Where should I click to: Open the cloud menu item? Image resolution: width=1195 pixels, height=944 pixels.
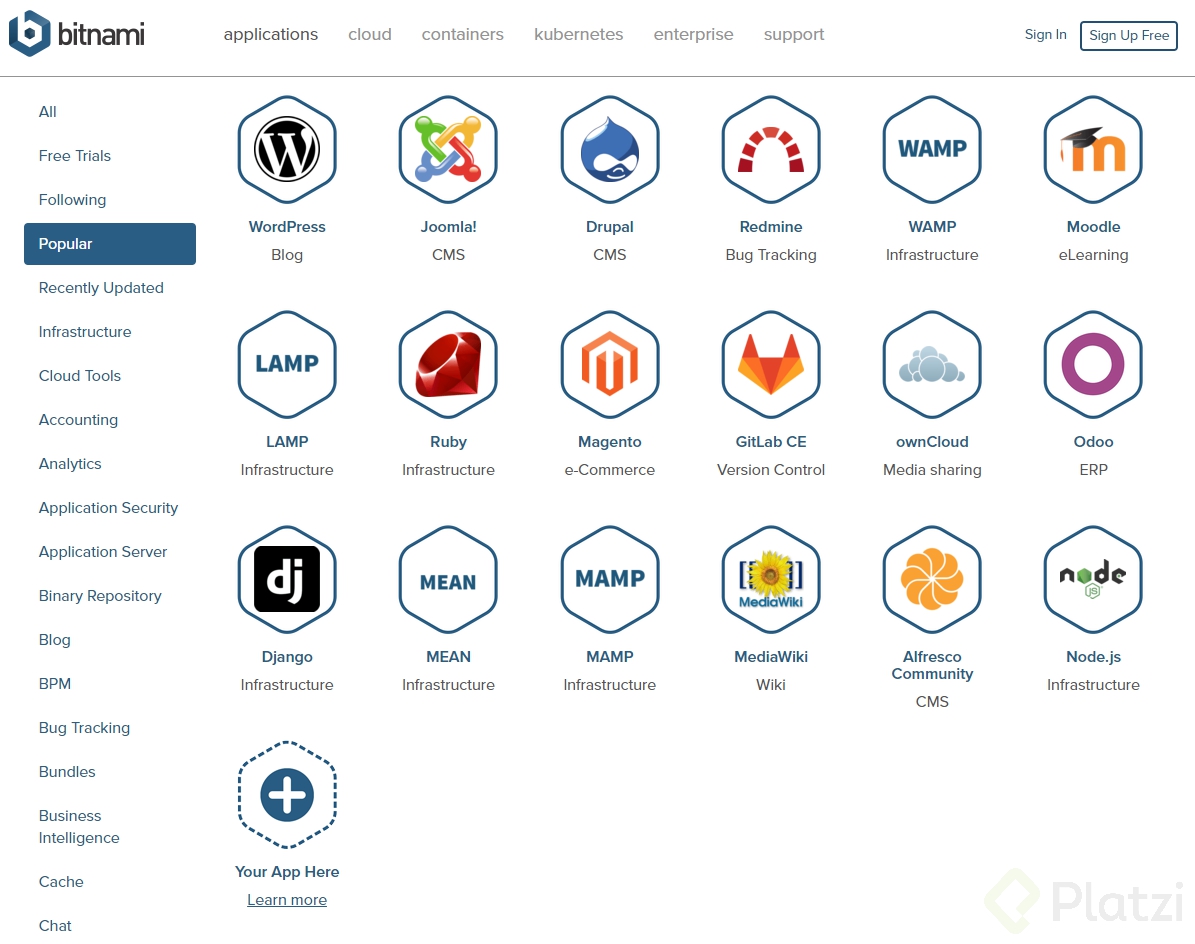tap(370, 34)
